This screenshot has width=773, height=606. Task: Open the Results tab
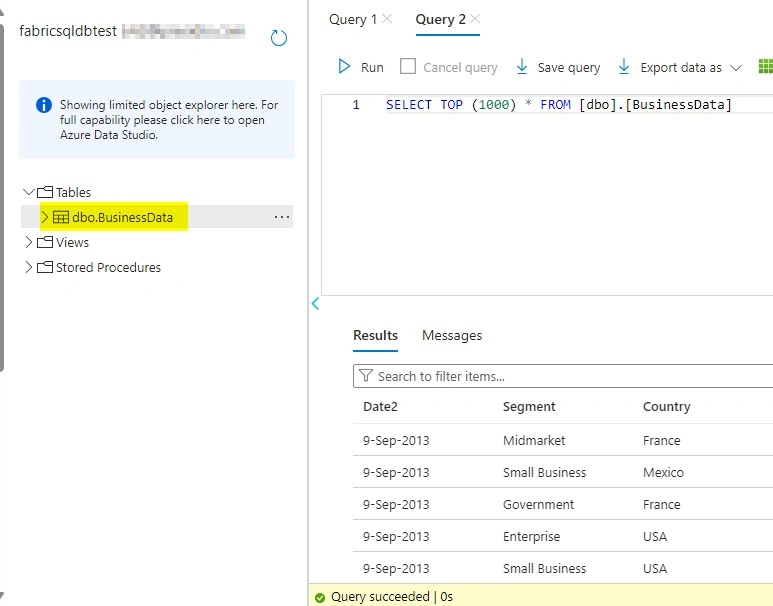click(x=376, y=335)
